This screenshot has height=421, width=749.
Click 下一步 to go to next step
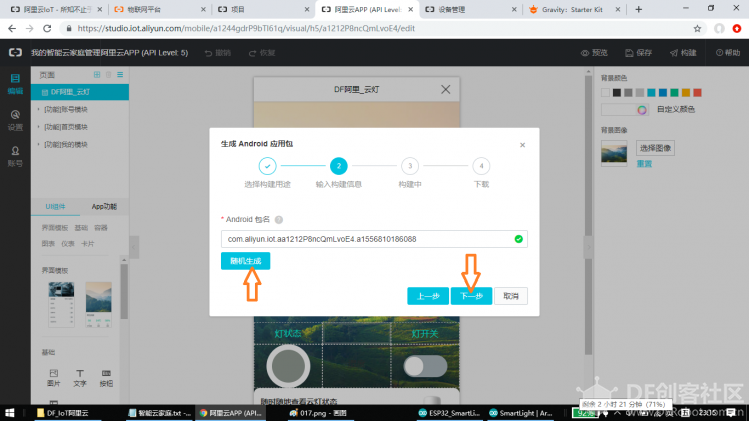(x=471, y=296)
